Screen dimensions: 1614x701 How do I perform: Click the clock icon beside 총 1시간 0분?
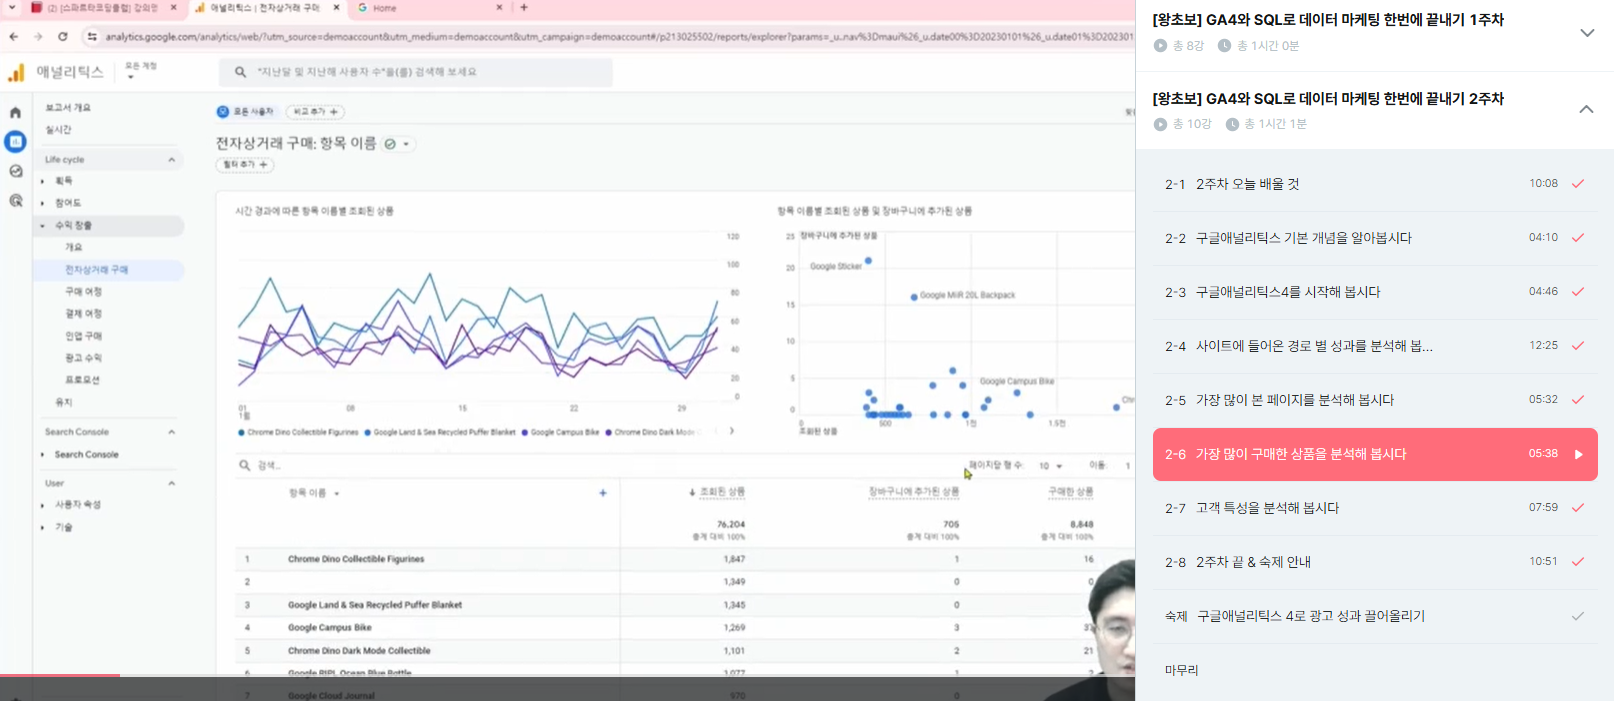(1224, 45)
